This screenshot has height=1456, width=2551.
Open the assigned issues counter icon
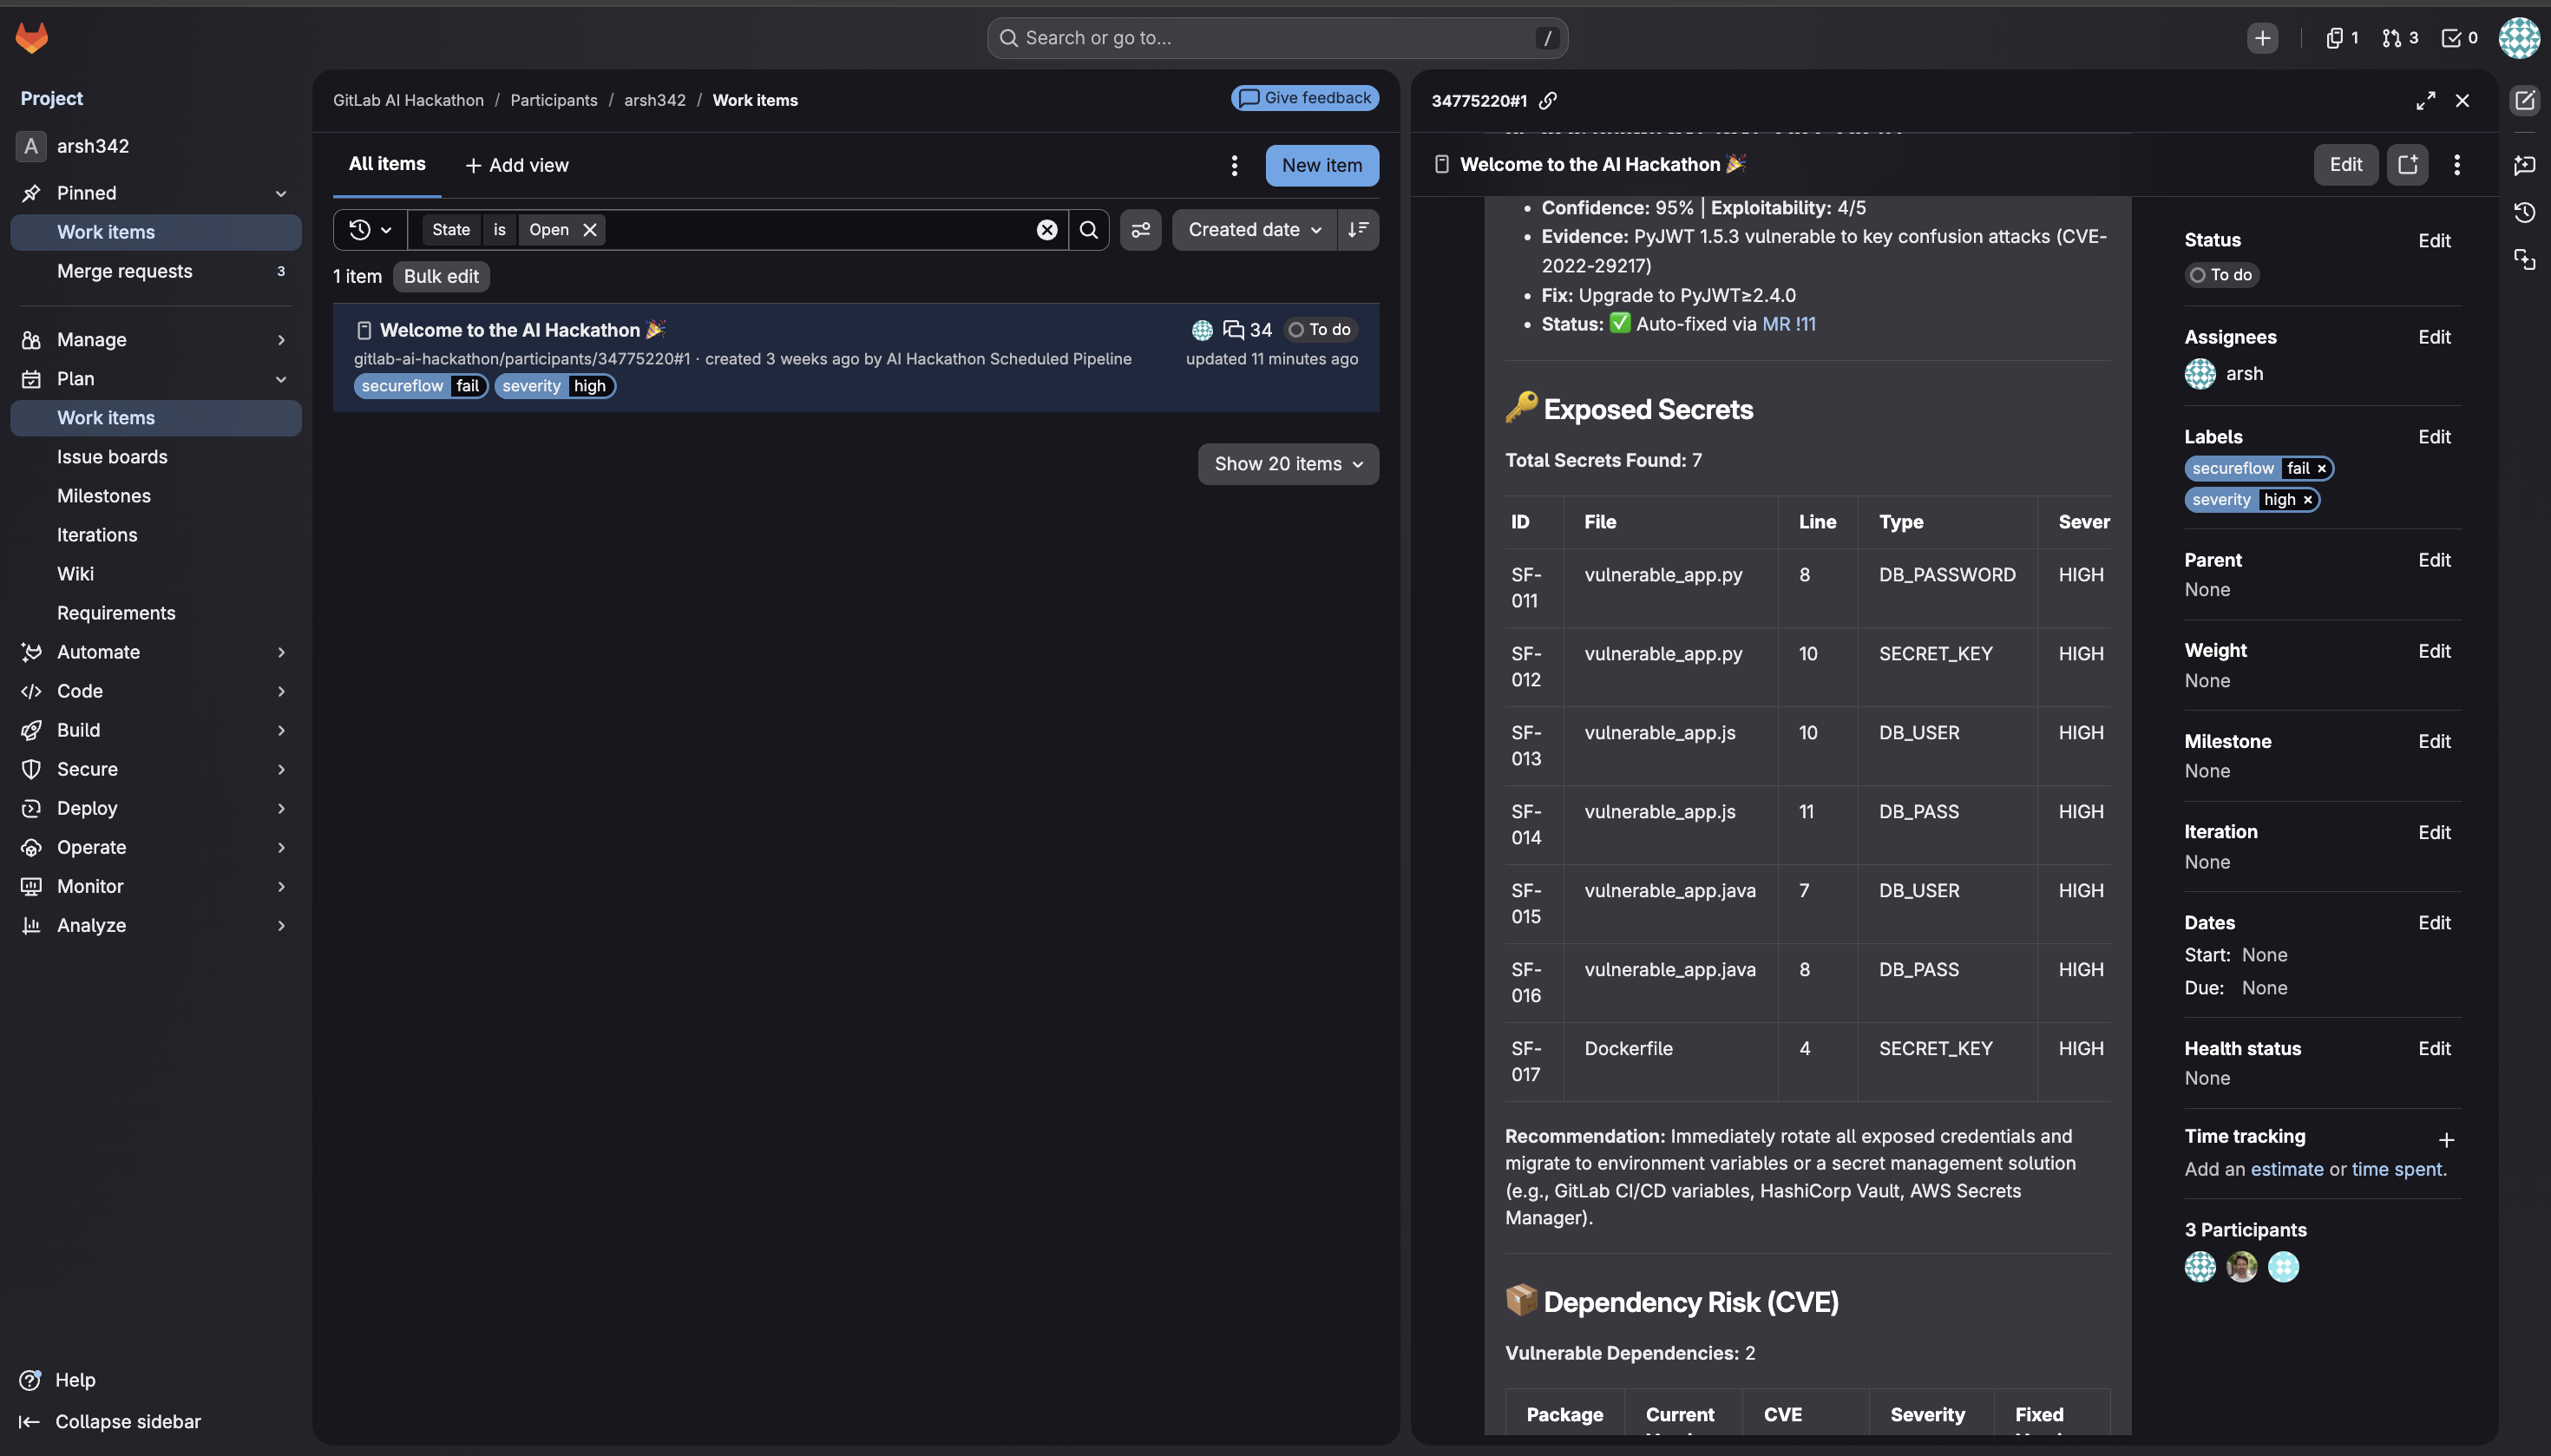point(2341,38)
